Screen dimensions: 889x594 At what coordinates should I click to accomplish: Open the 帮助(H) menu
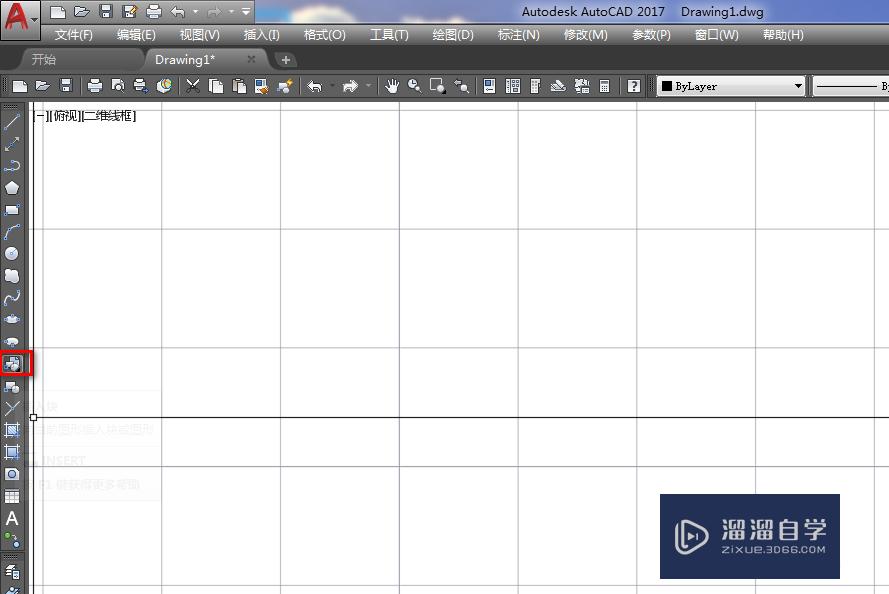[783, 35]
